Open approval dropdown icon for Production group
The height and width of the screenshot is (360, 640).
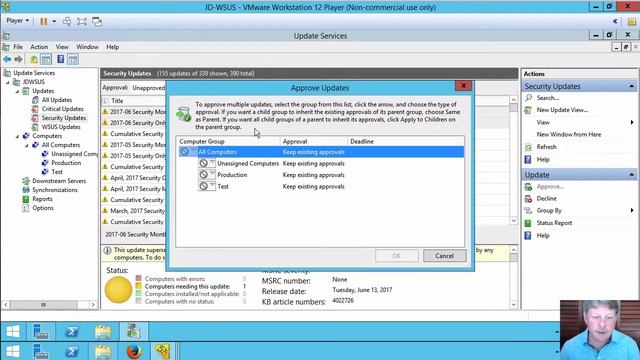click(207, 175)
